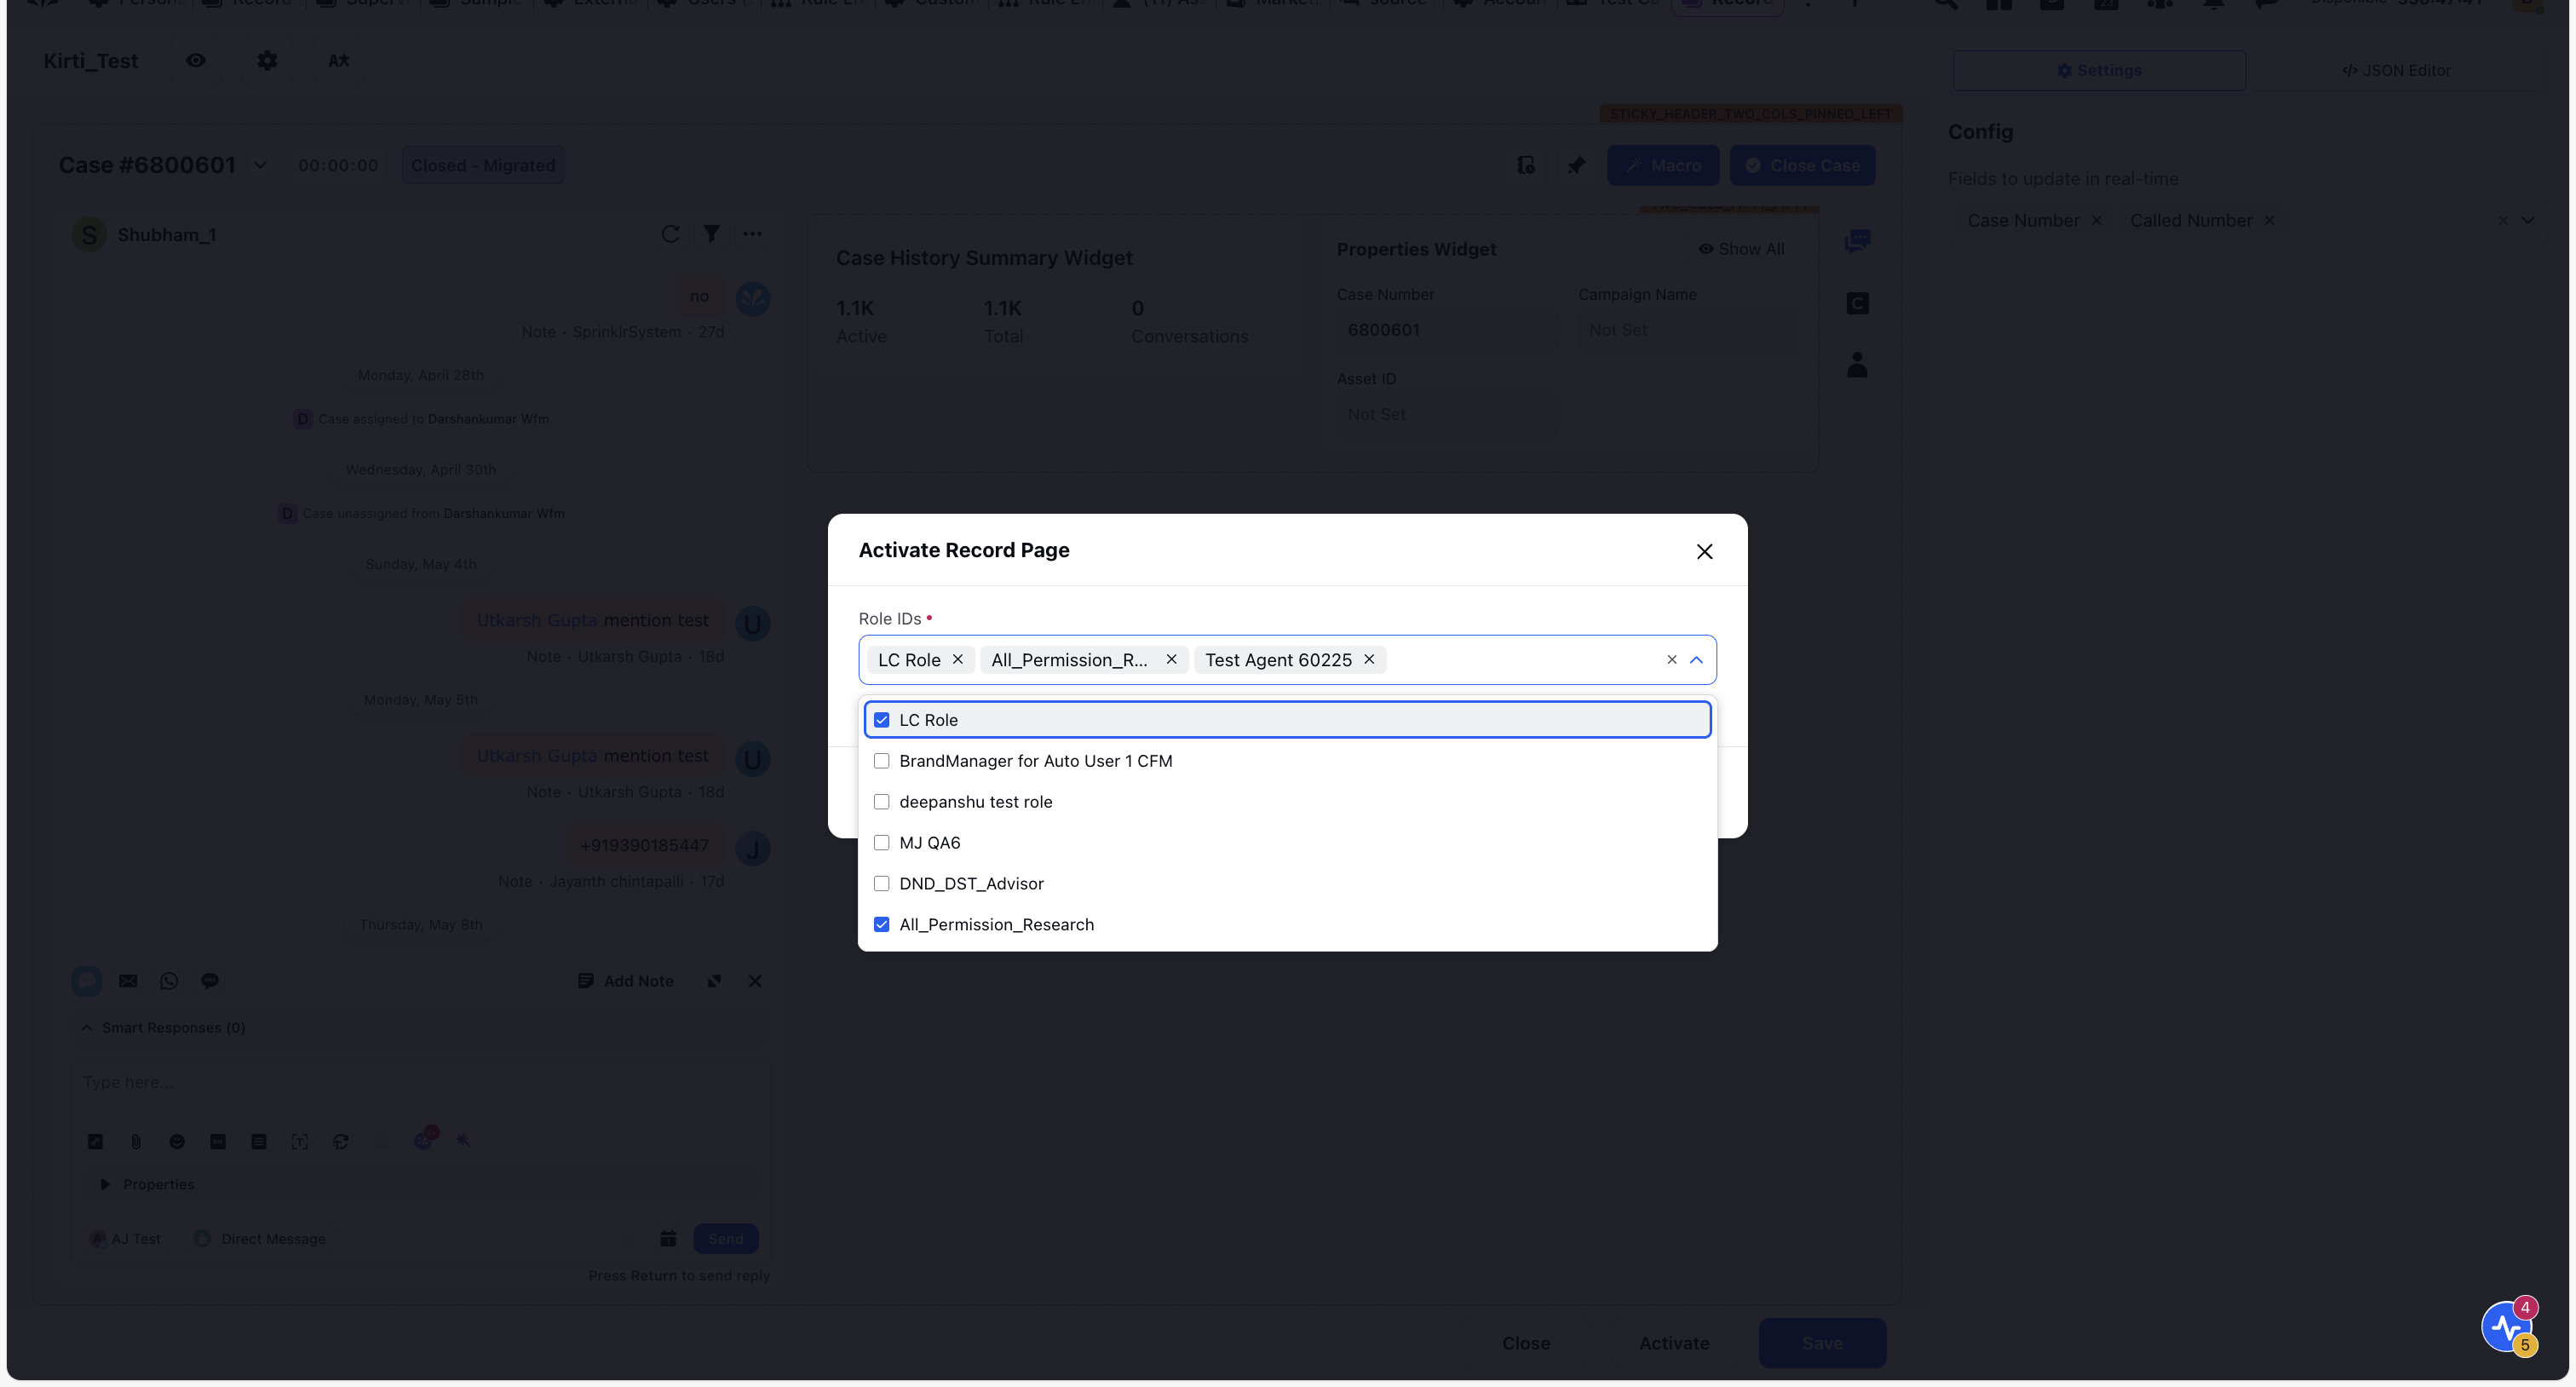Open the conversation filter funnel icon

coord(711,234)
